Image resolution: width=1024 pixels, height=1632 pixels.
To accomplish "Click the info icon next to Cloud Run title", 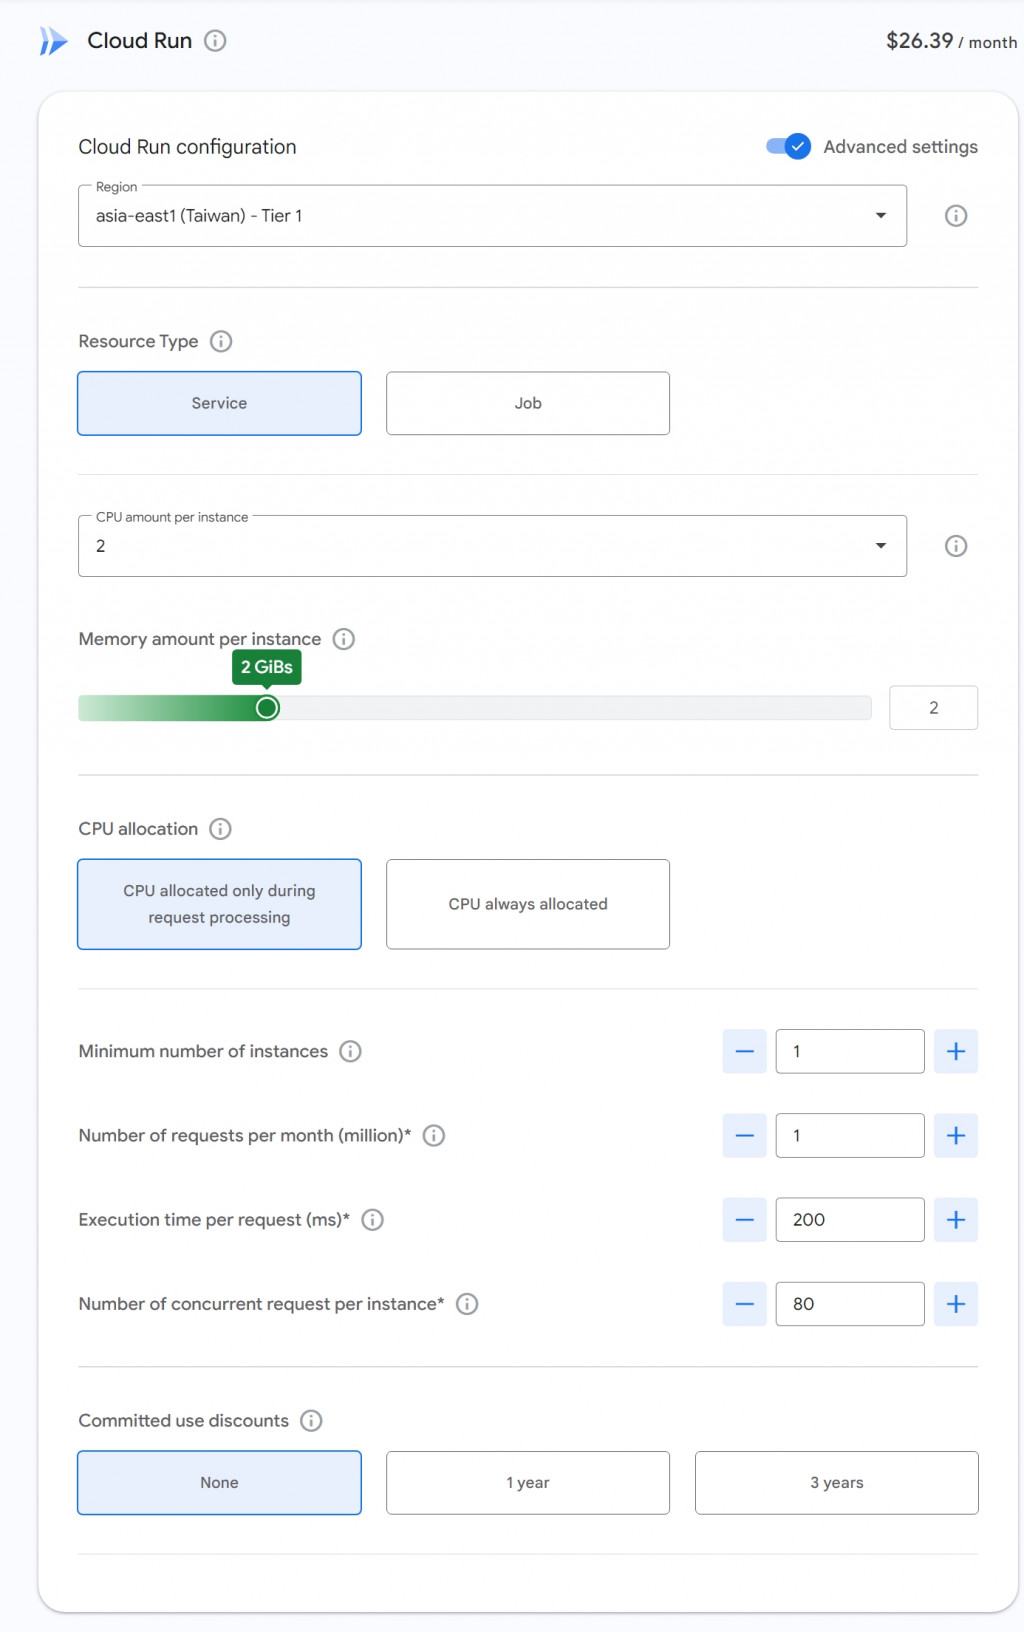I will click(215, 41).
